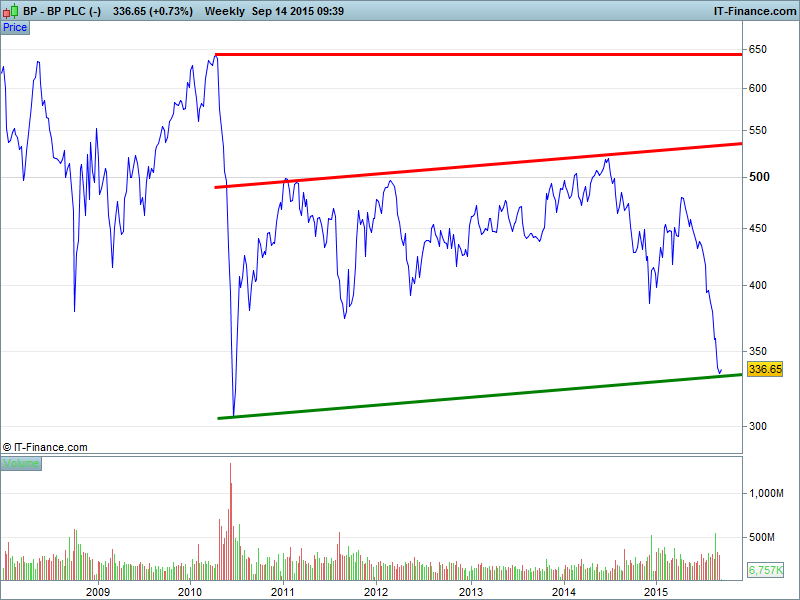
Task: Click the 2009 time axis label
Action: point(97,592)
